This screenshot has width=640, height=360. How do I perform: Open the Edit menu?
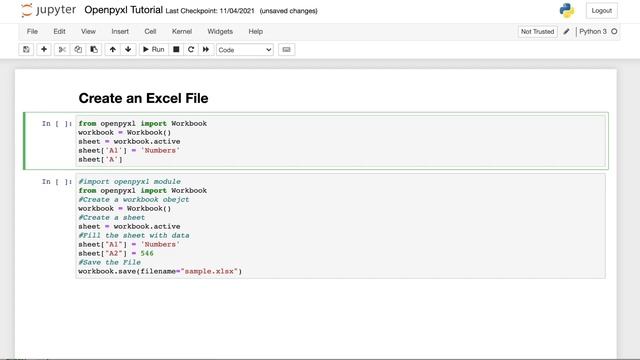59,31
